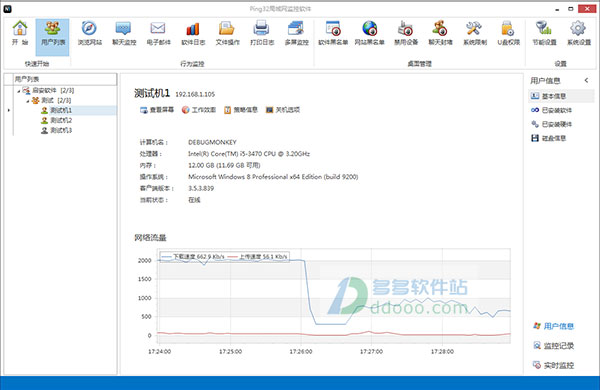Screen dimensions: 600x390
Task: Open 打印日志 printer icon
Action: pyautogui.click(x=261, y=29)
